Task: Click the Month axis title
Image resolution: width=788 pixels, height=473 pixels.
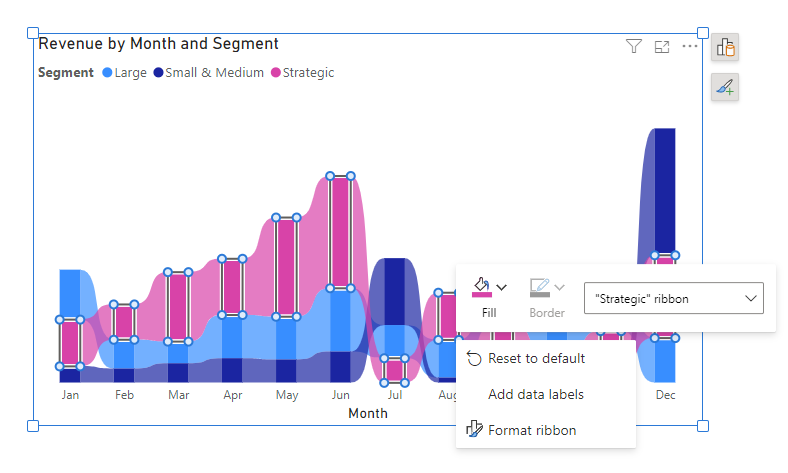Action: [368, 413]
